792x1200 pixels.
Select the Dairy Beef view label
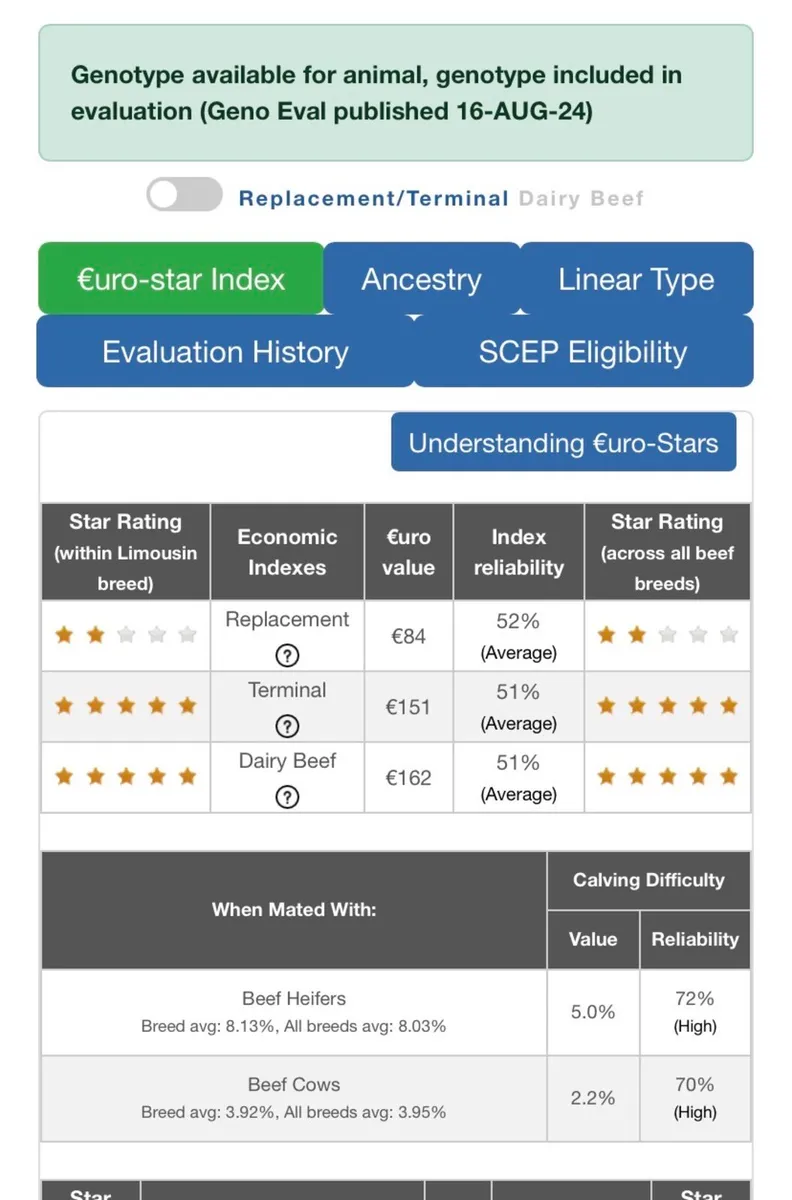tap(581, 198)
